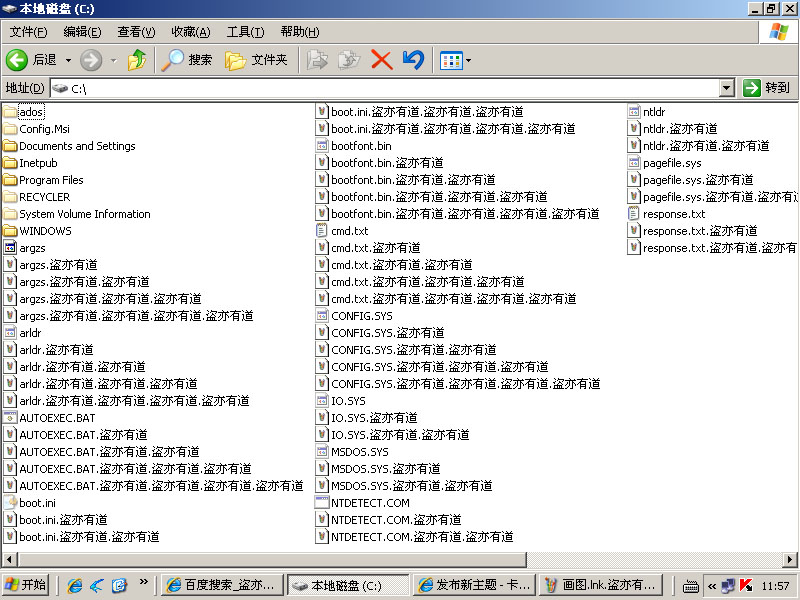Select the arldr file
Screen dimensions: 800x600
[x=22, y=333]
